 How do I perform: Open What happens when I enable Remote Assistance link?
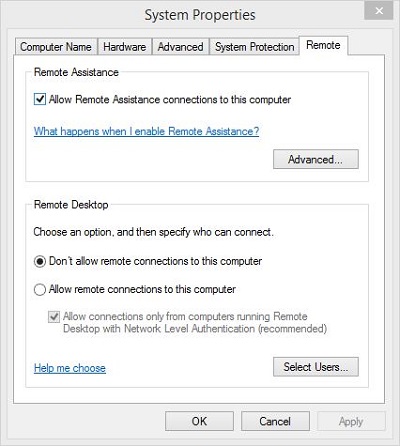tap(146, 131)
